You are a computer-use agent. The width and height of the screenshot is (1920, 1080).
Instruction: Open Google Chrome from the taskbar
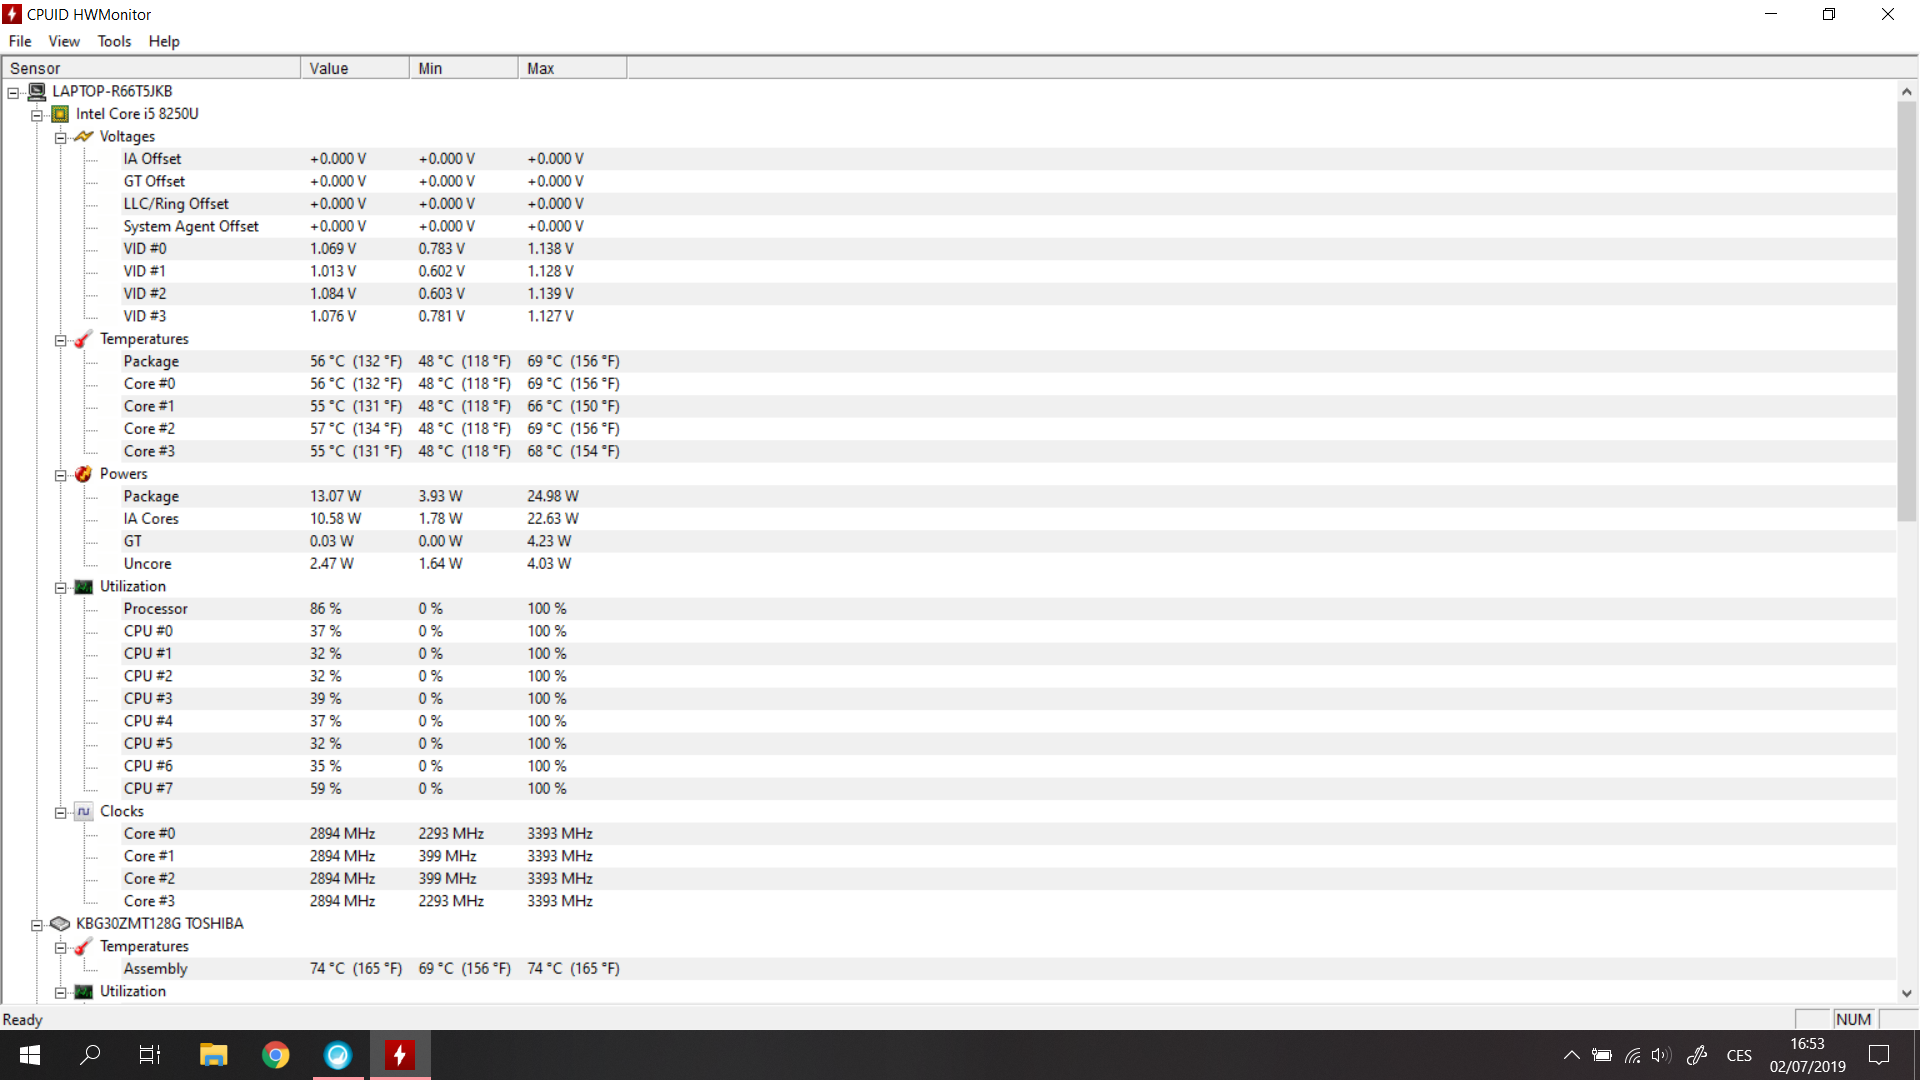pyautogui.click(x=275, y=1055)
